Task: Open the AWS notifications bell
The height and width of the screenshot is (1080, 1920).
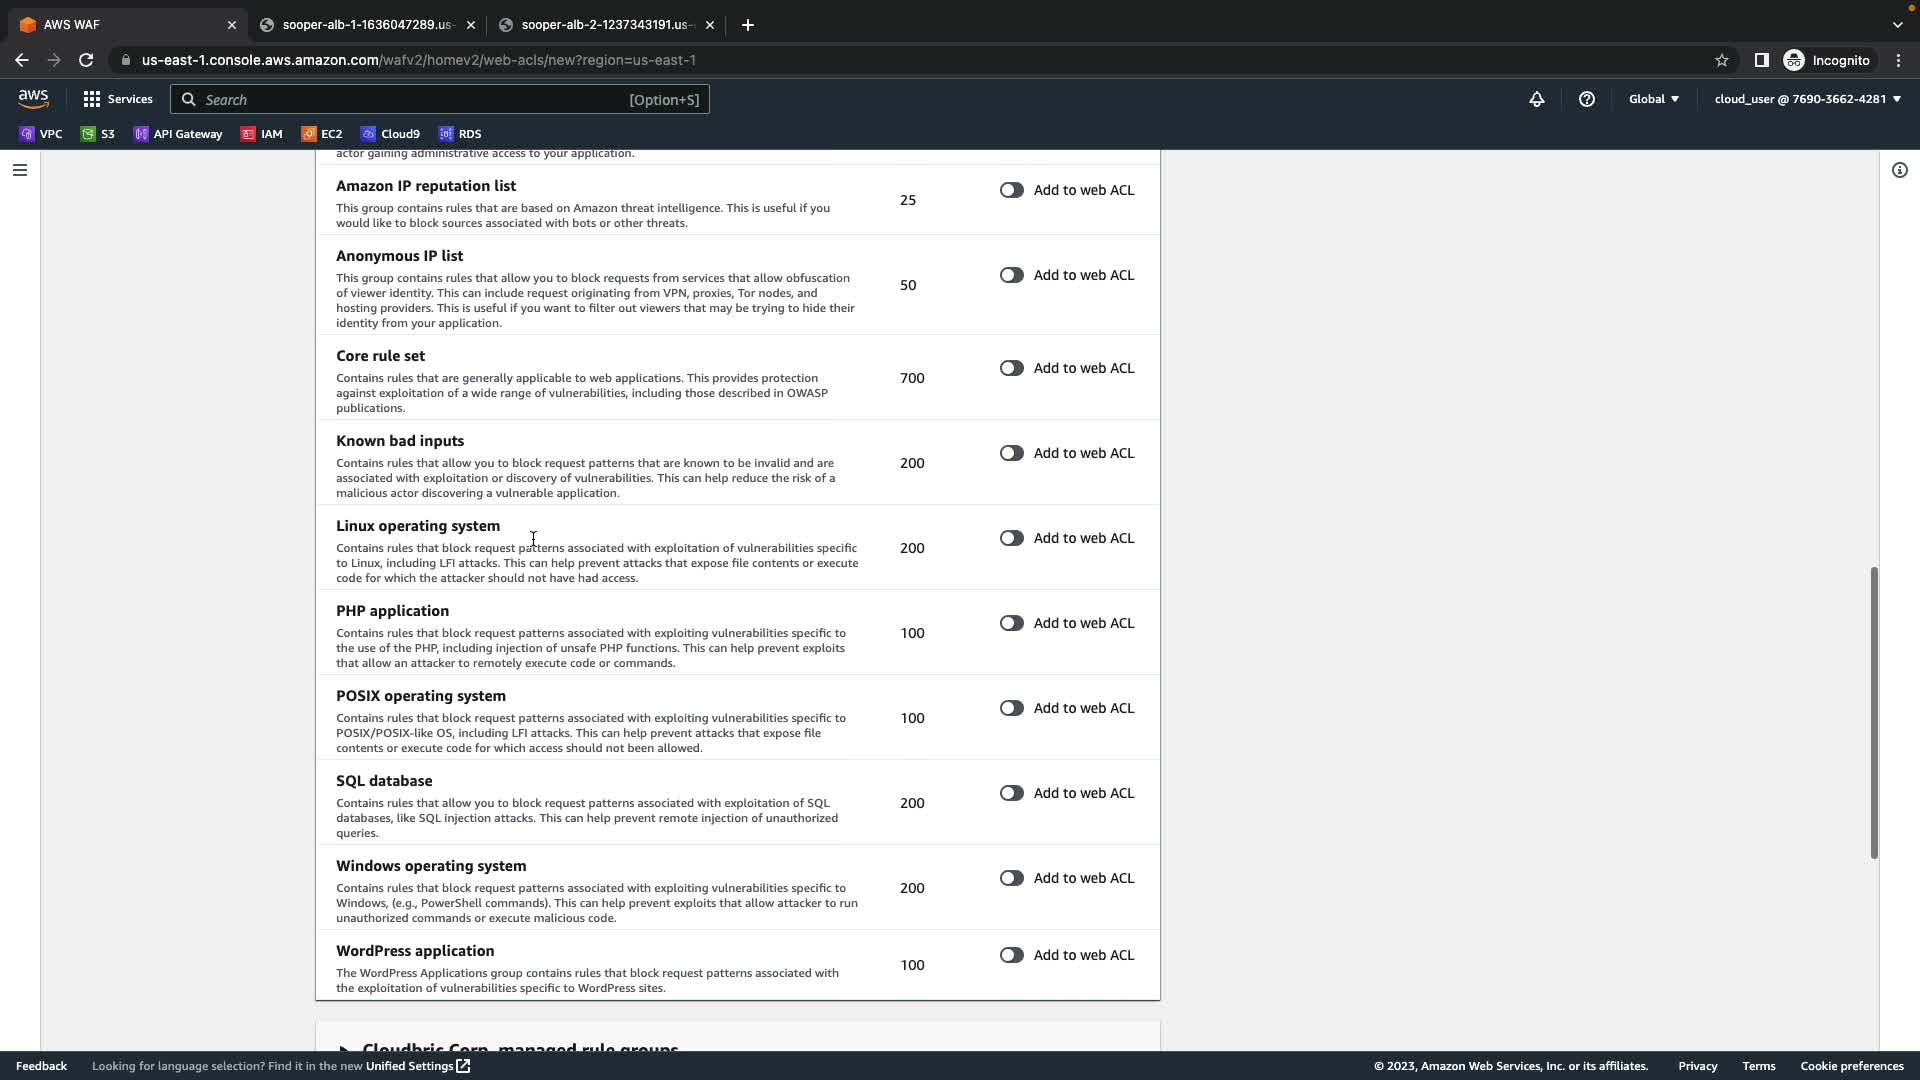Action: (x=1537, y=99)
